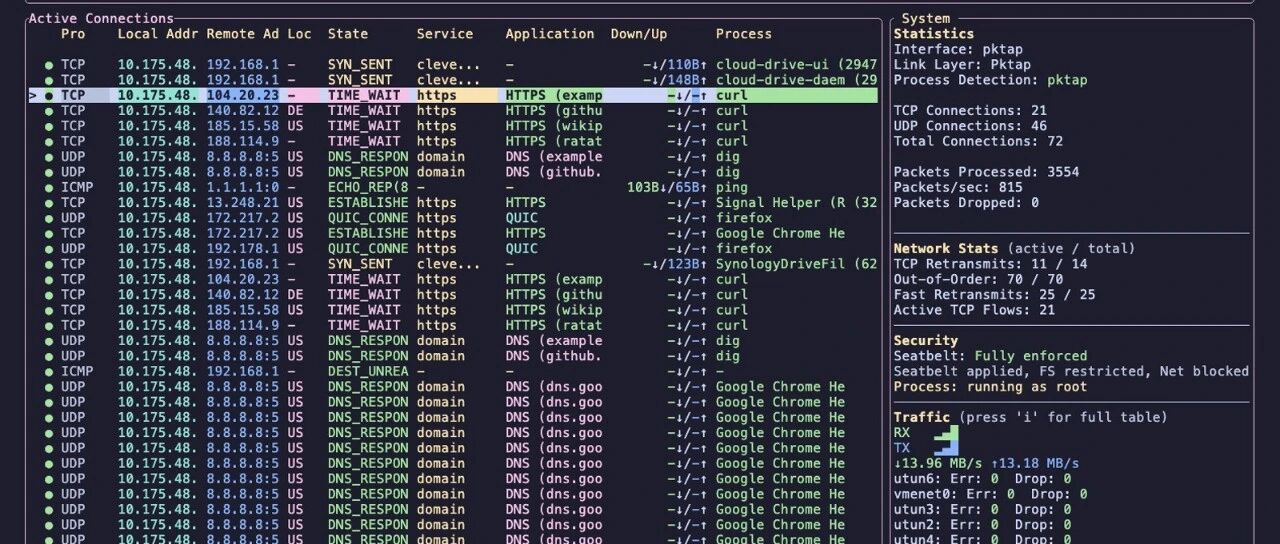Click the 'Total Connections: 72' stat

[x=978, y=141]
